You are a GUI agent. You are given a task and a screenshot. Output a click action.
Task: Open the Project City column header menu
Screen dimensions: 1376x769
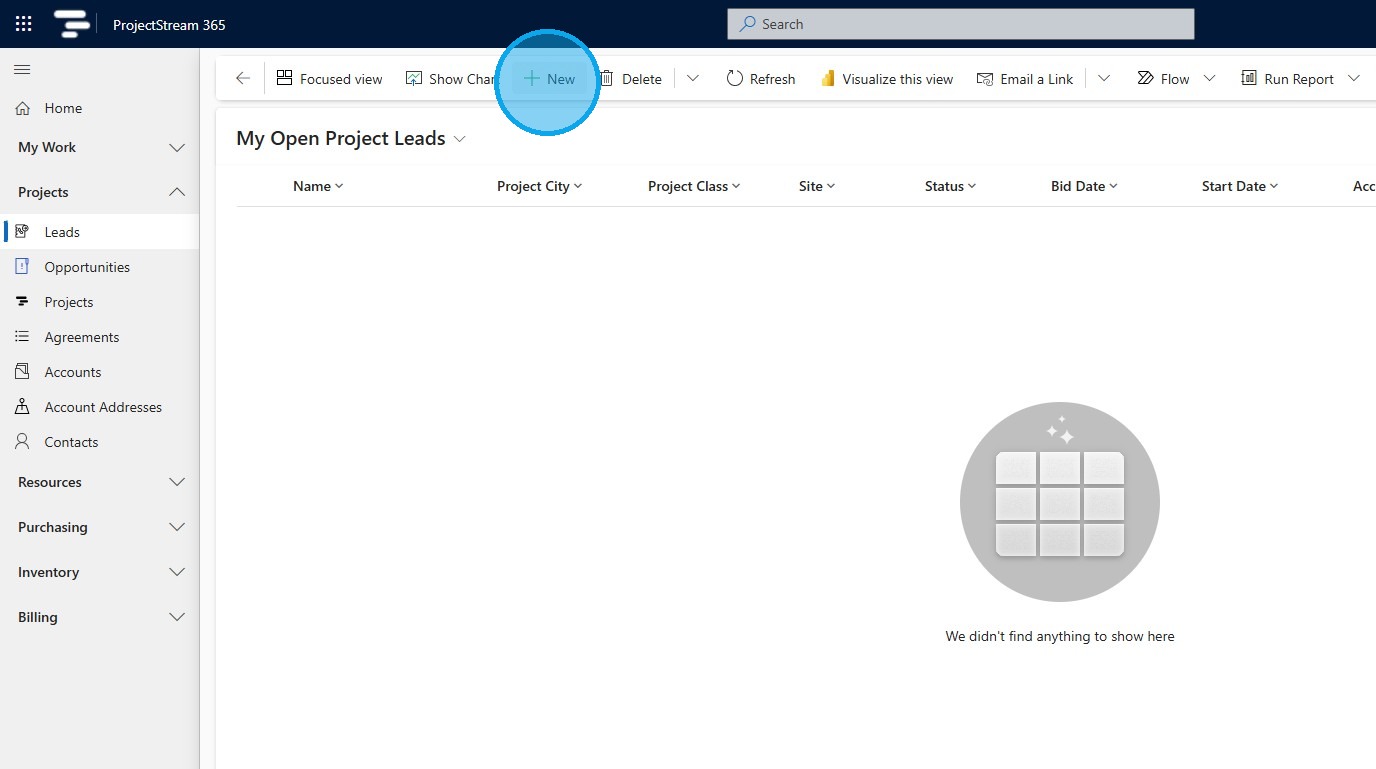point(540,186)
